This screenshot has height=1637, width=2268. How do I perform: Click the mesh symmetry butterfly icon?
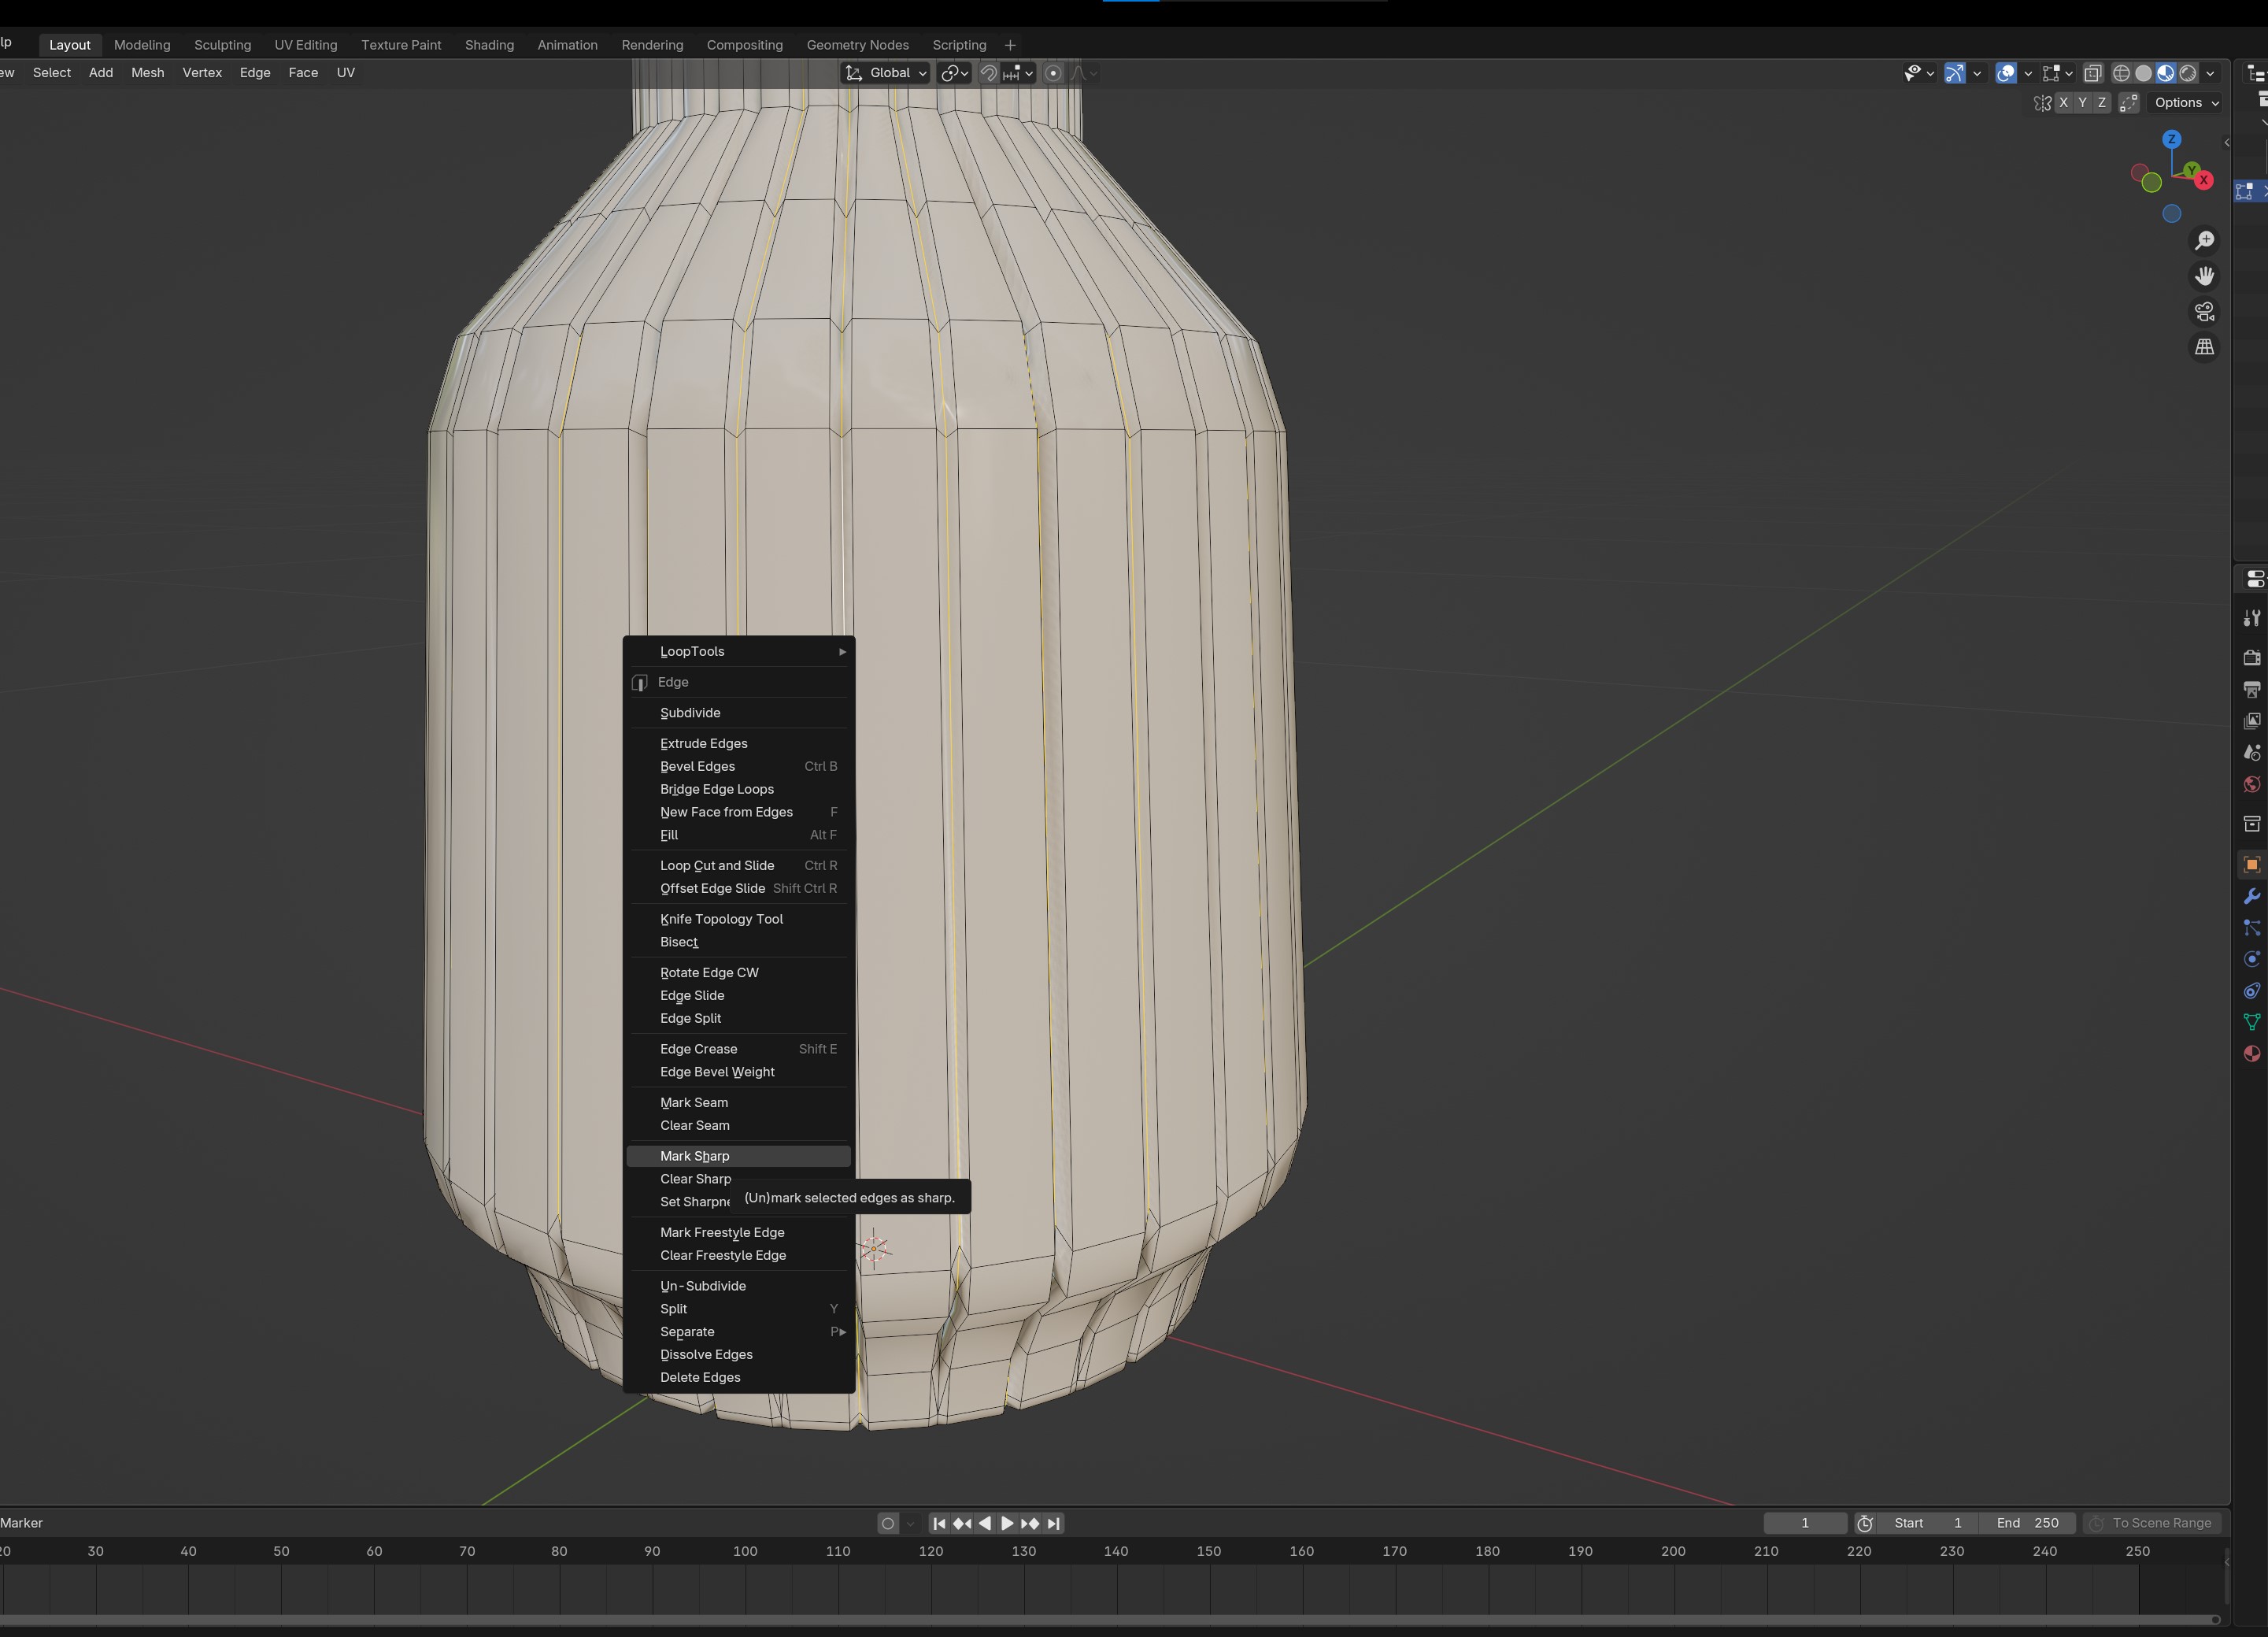point(2042,103)
